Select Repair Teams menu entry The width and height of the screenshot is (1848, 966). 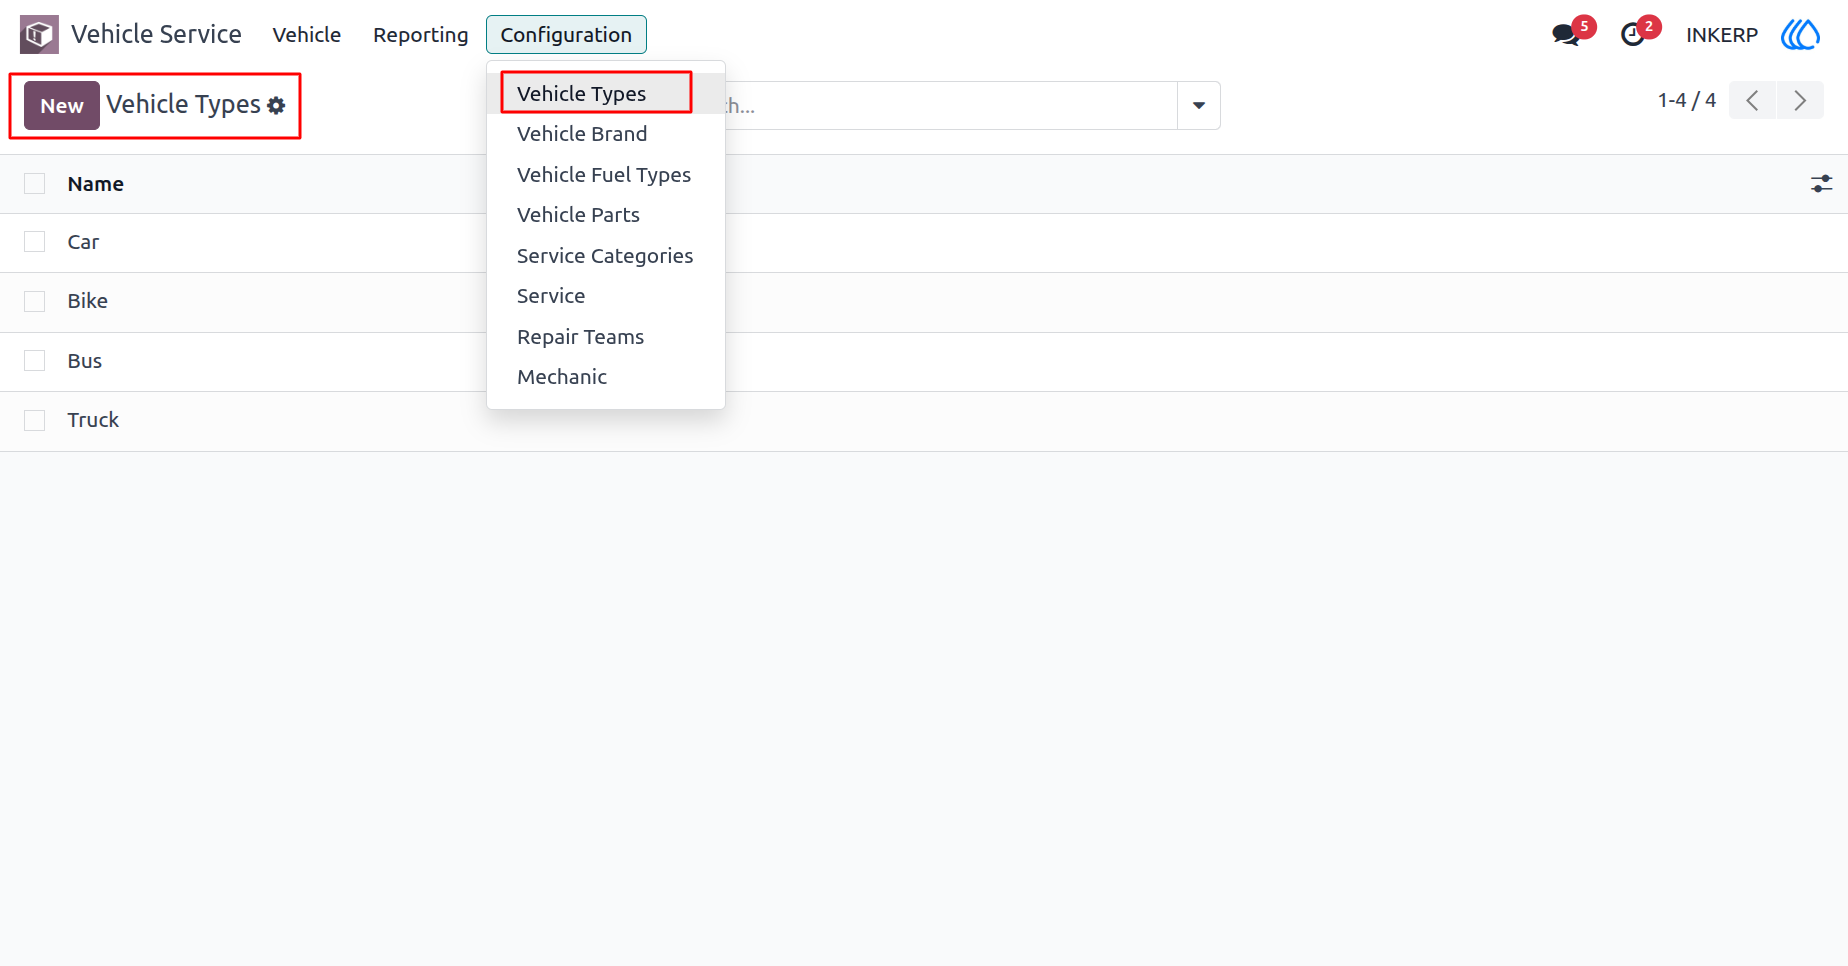tap(605, 337)
